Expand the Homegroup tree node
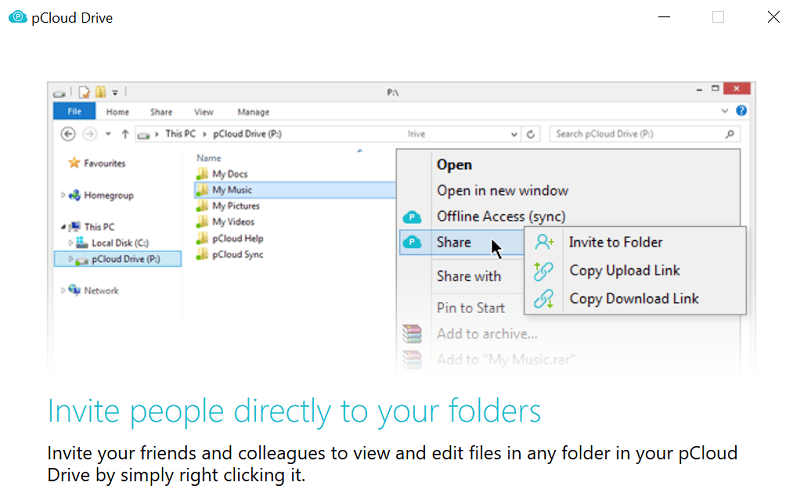 pyautogui.click(x=64, y=196)
